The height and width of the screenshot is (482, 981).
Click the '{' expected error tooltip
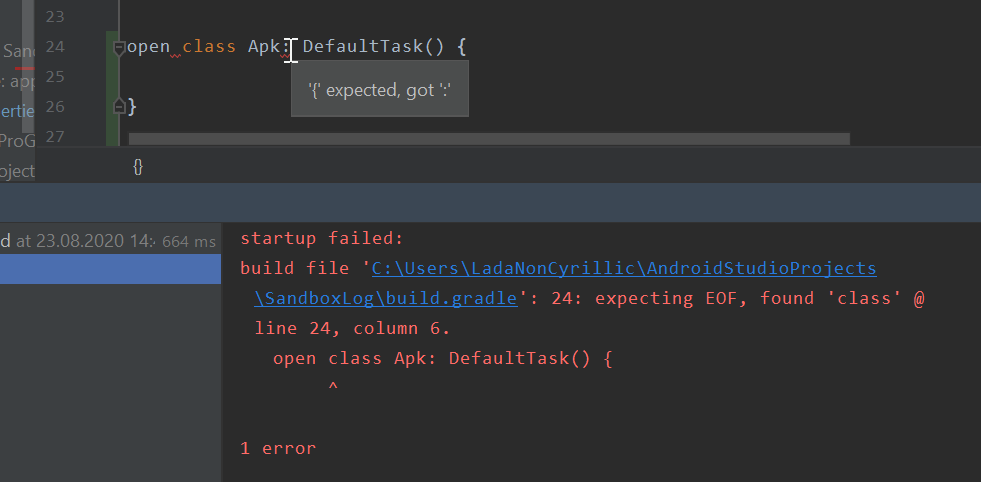tap(380, 91)
